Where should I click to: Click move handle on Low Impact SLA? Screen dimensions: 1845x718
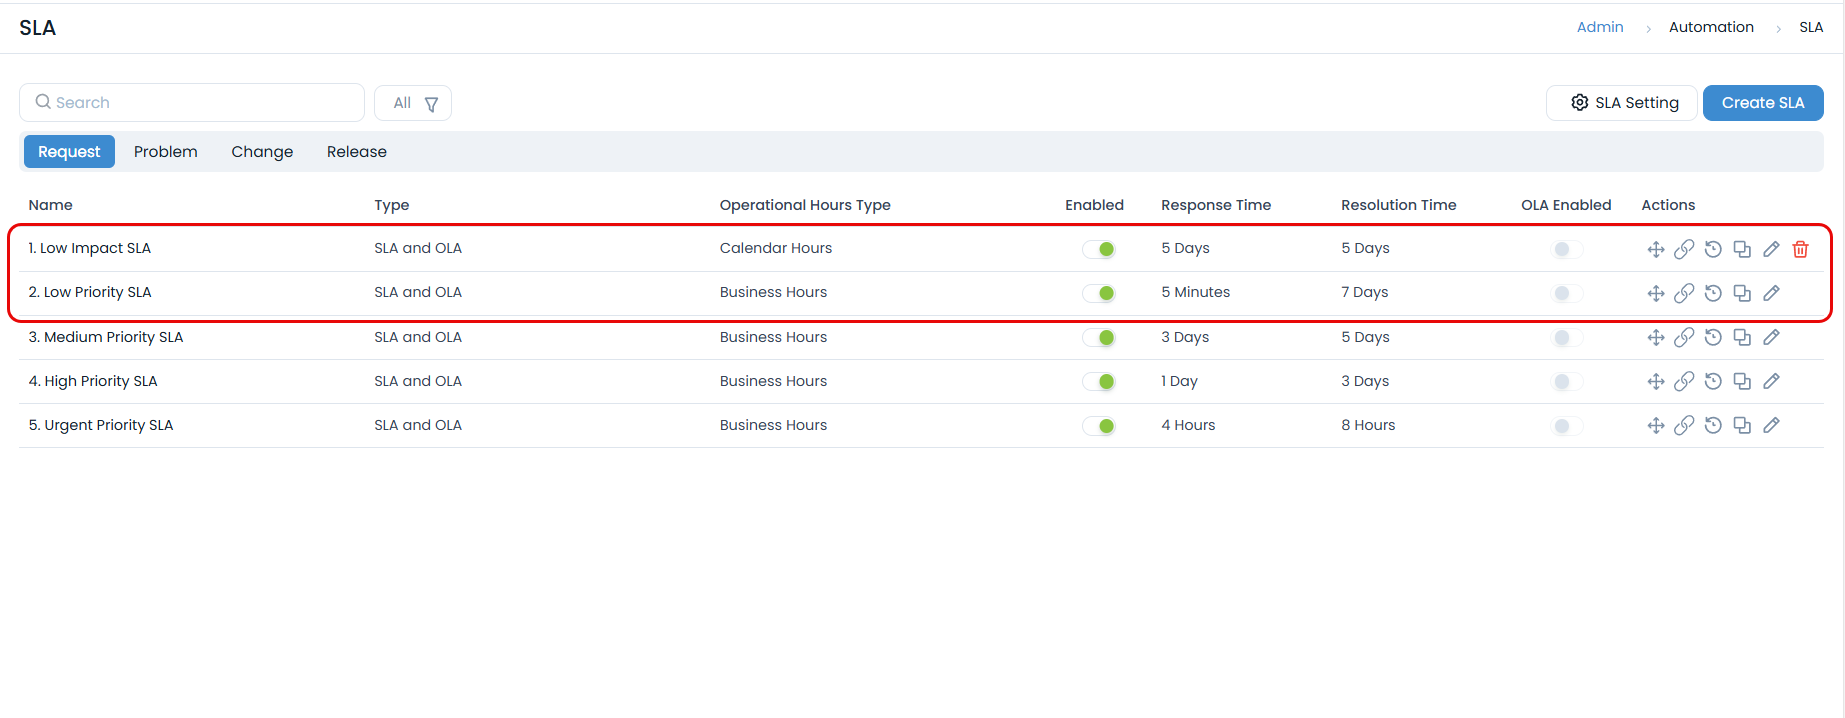click(1655, 249)
